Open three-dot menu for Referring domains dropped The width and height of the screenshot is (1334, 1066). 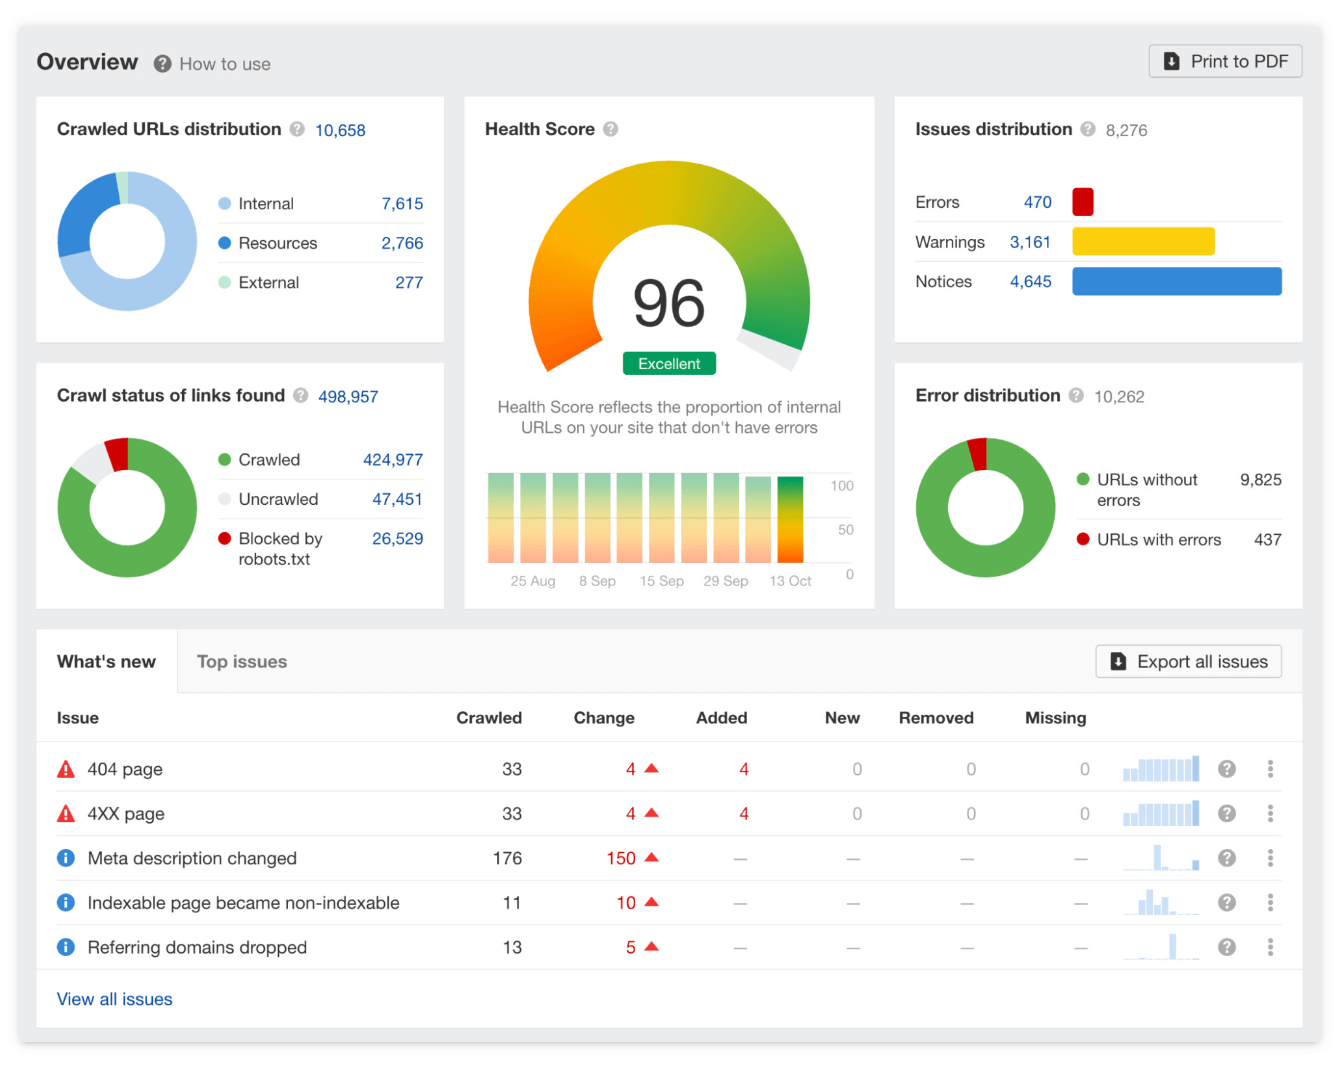[1271, 947]
